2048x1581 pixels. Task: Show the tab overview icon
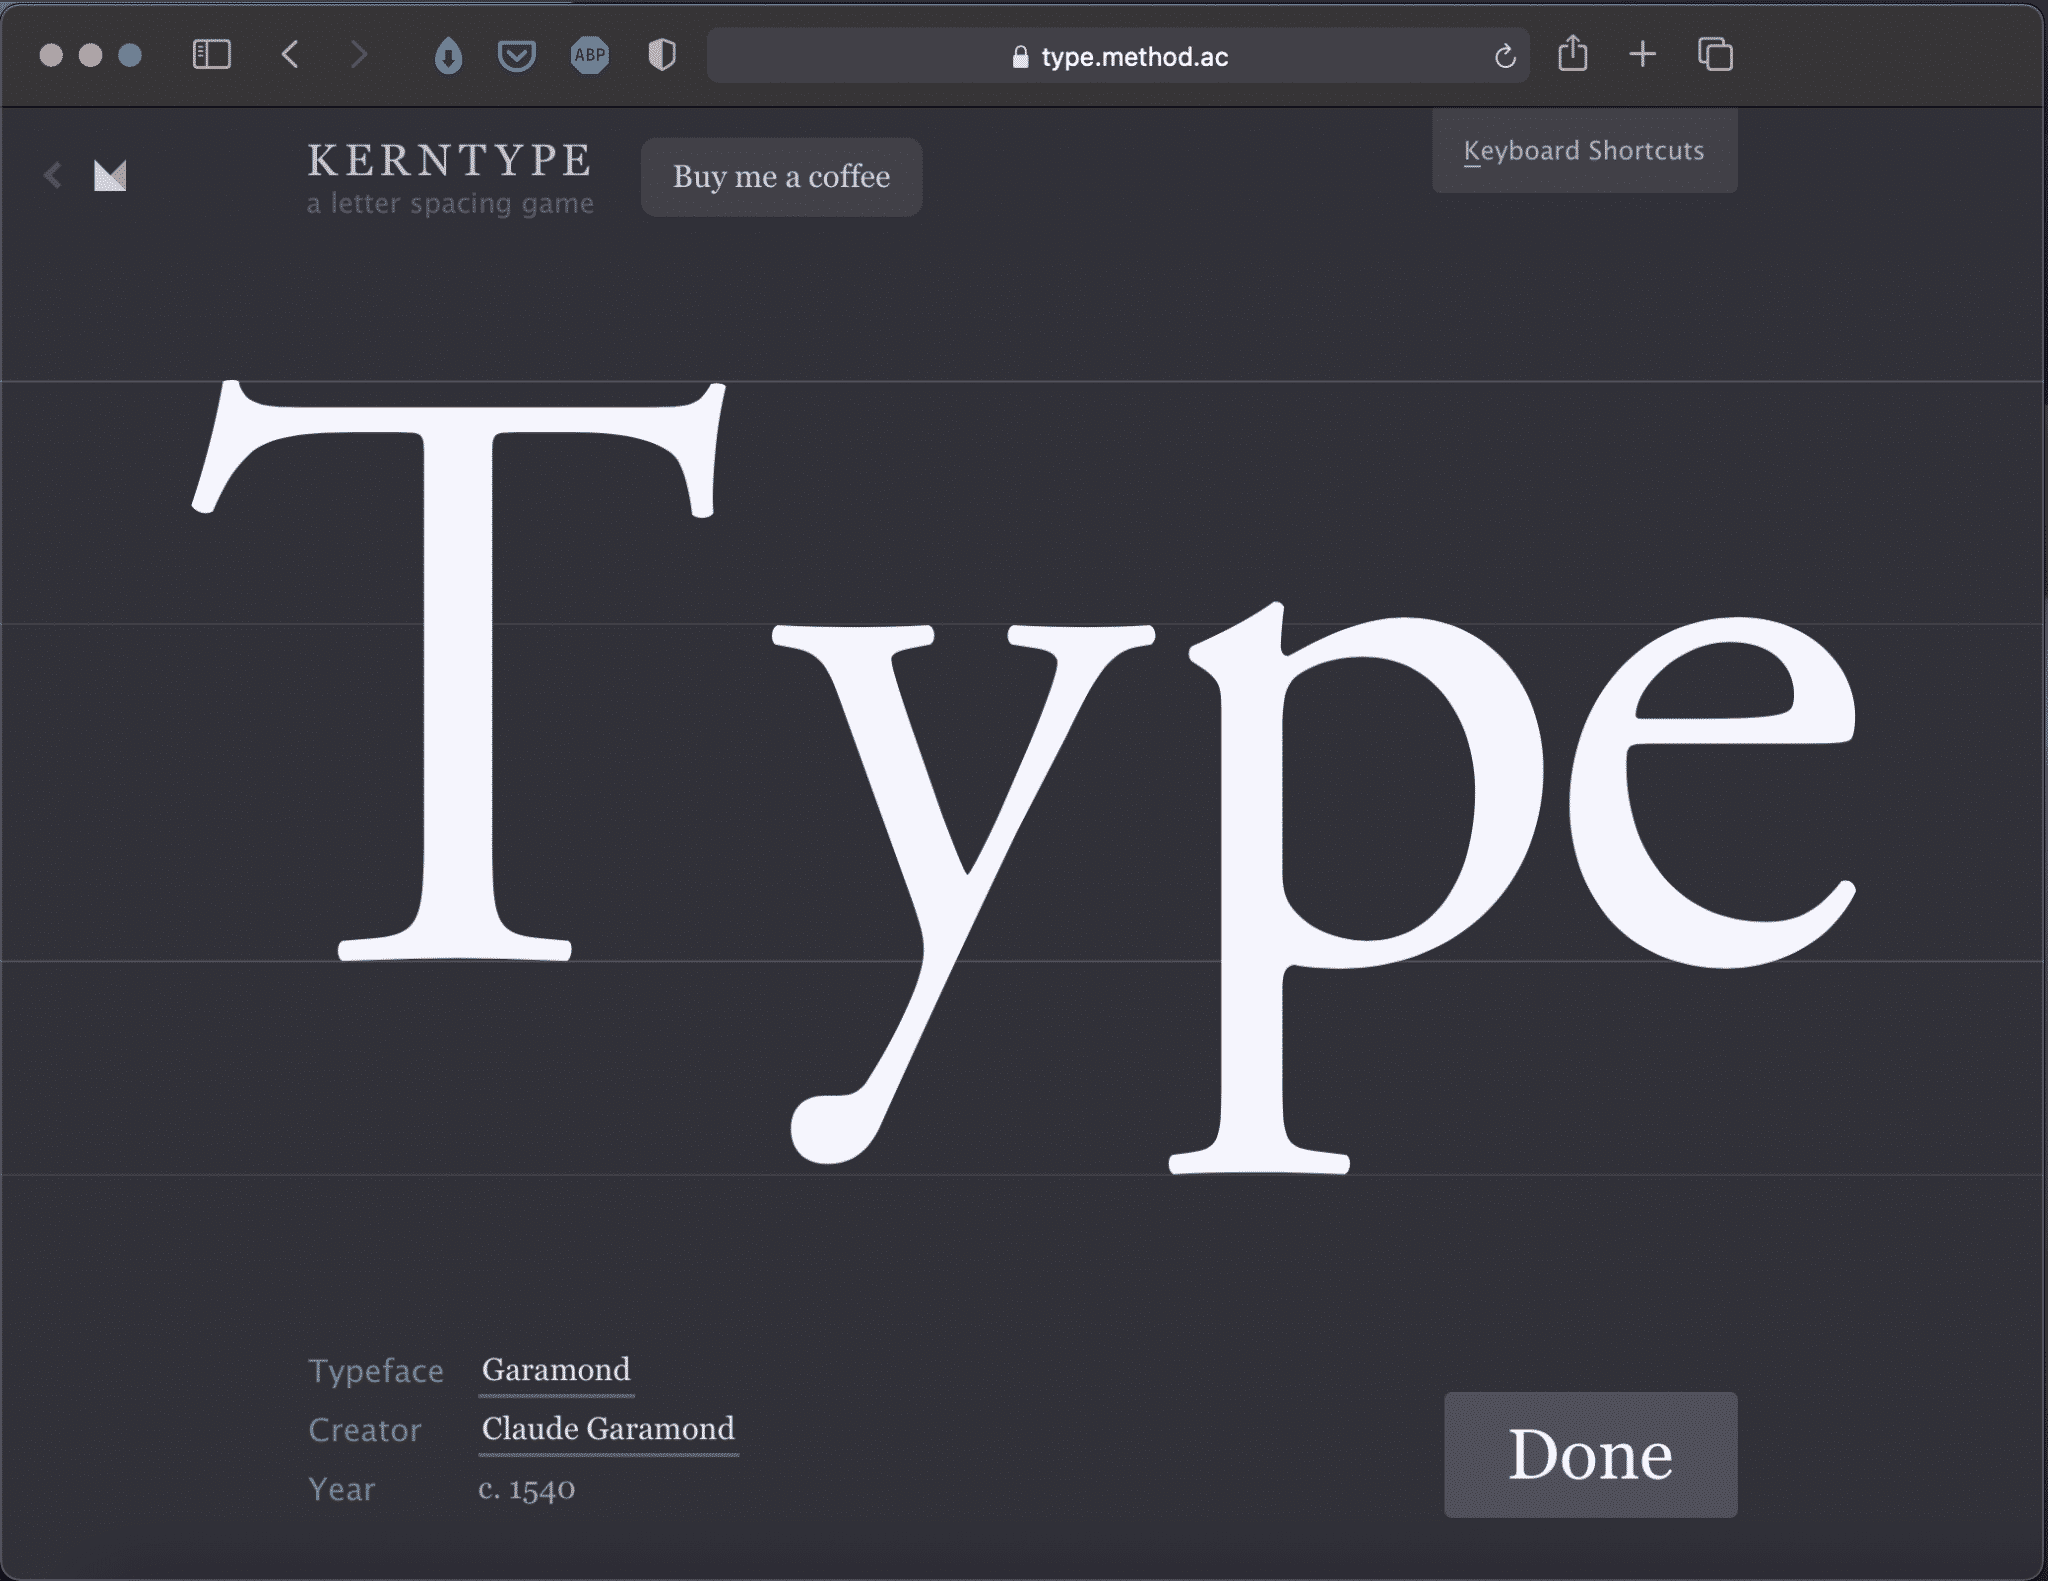point(1715,55)
